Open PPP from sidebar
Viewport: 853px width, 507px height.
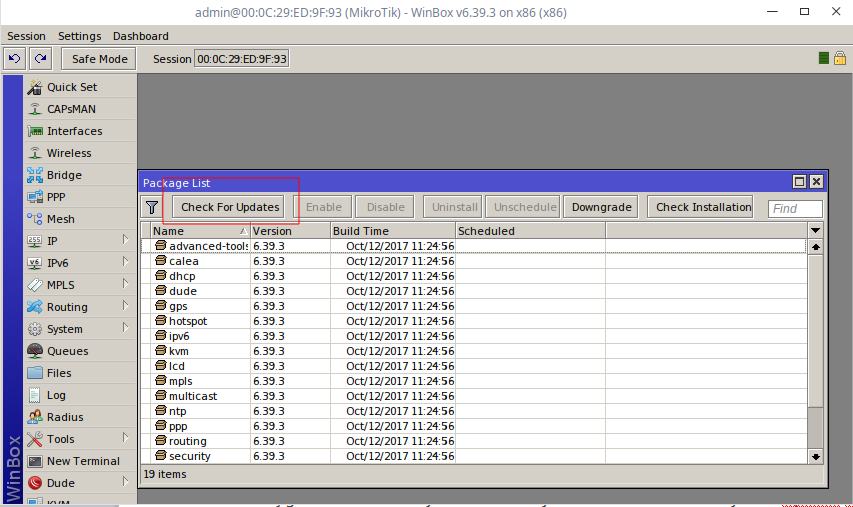[x=80, y=197]
